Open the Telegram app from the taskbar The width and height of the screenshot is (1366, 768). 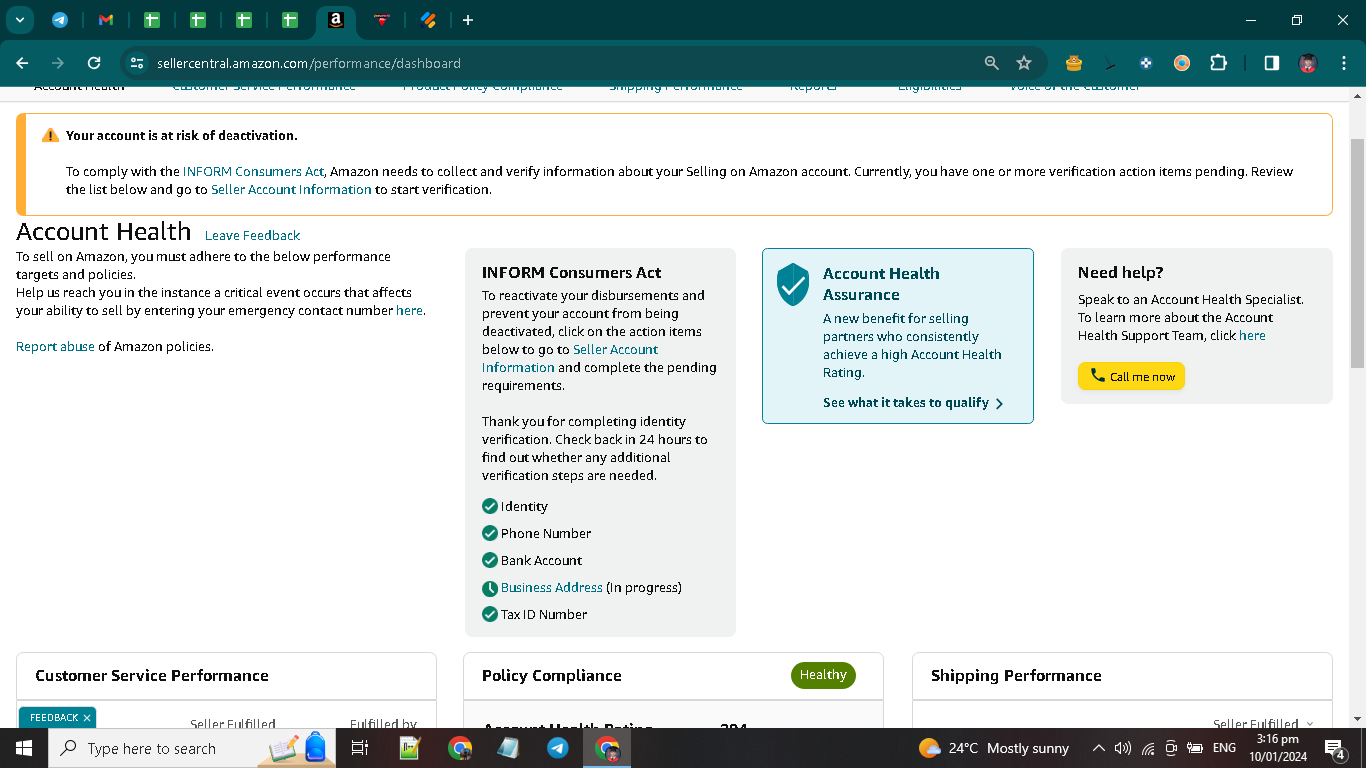click(x=558, y=748)
